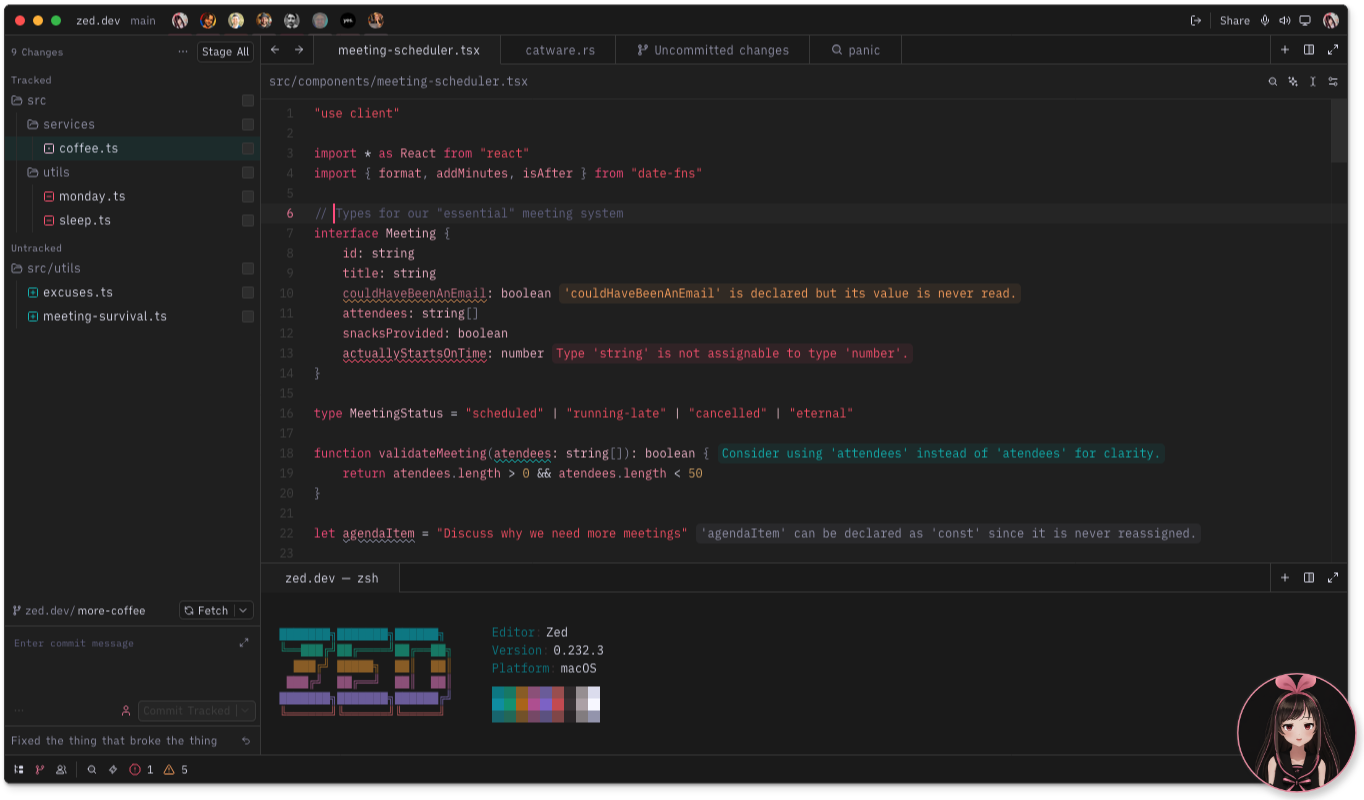Restore the previous commit message with undo arrow
The image size is (1364, 800).
pos(246,741)
